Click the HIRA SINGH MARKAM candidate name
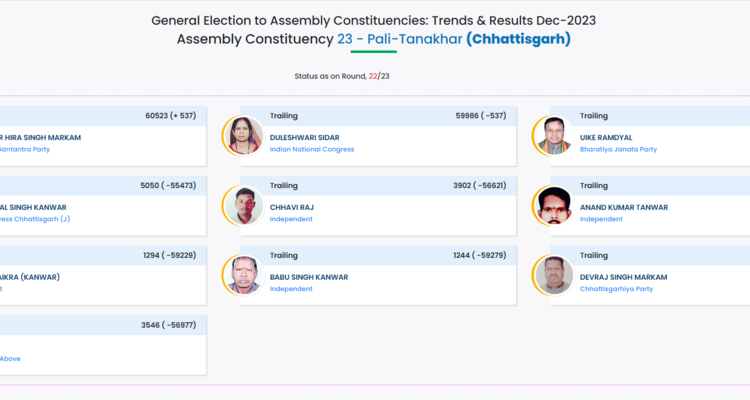This screenshot has height=400, width=750. point(40,137)
